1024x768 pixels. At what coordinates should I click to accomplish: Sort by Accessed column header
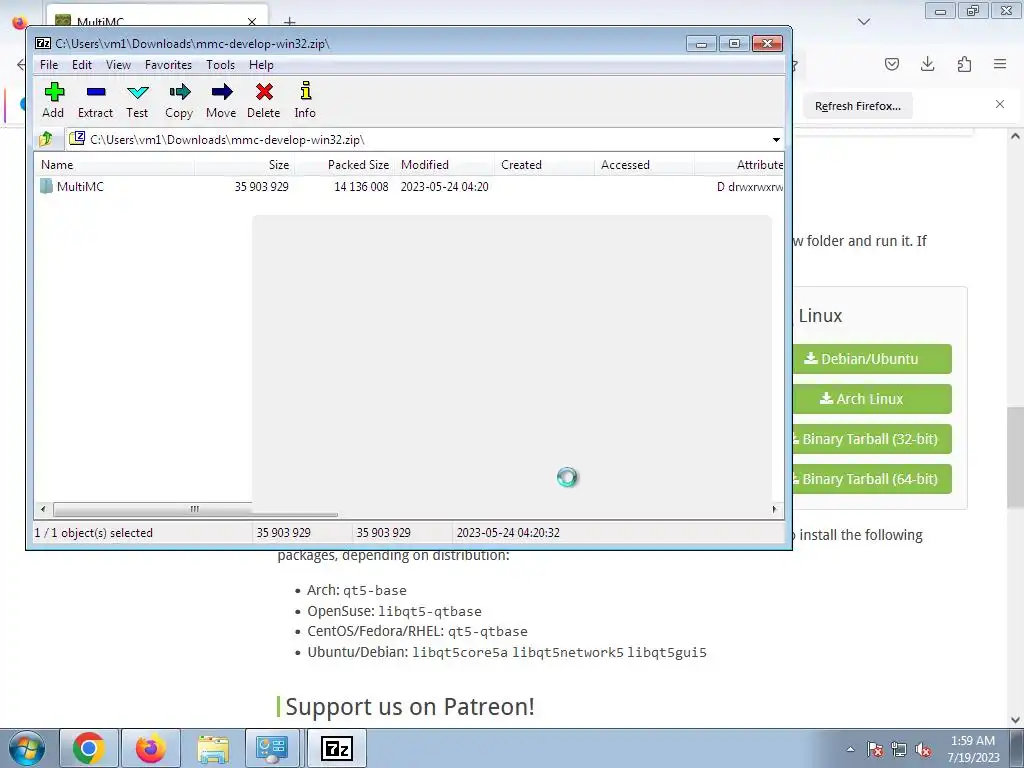point(644,165)
